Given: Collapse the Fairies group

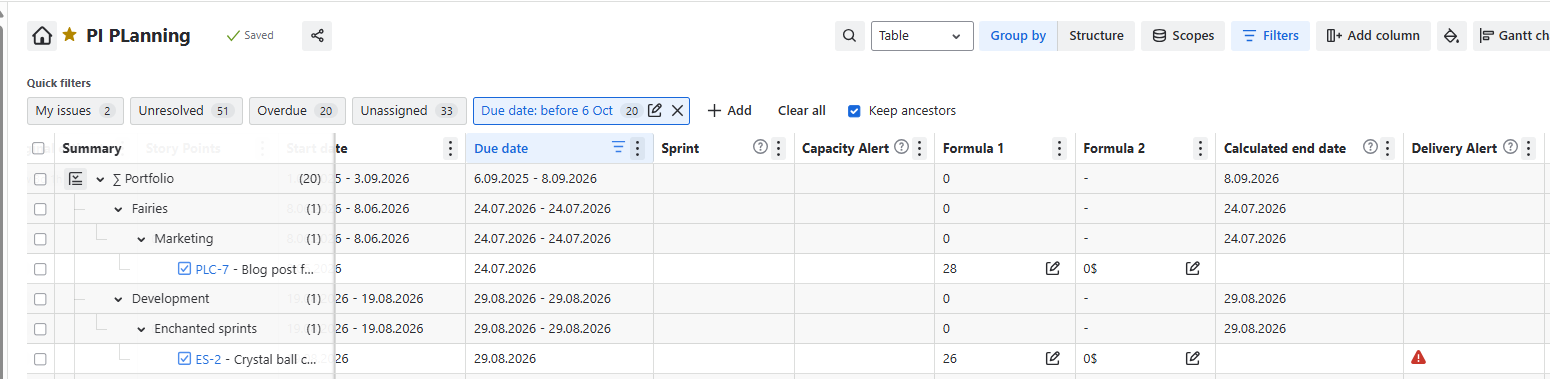Looking at the screenshot, I should coord(119,209).
